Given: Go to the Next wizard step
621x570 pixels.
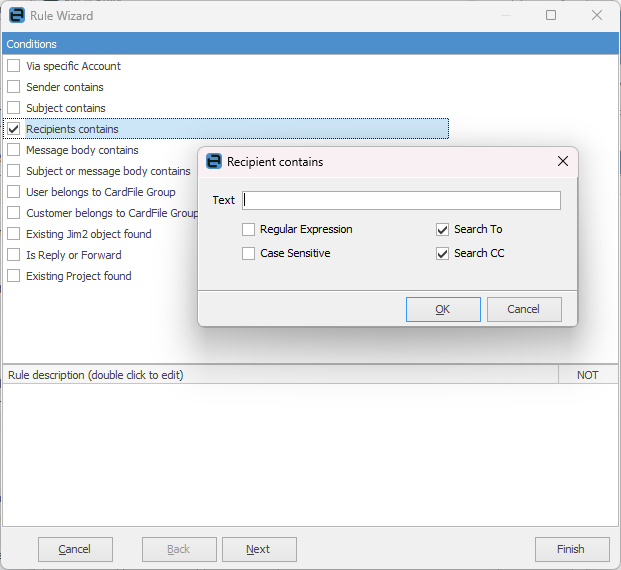Looking at the screenshot, I should click(x=259, y=549).
